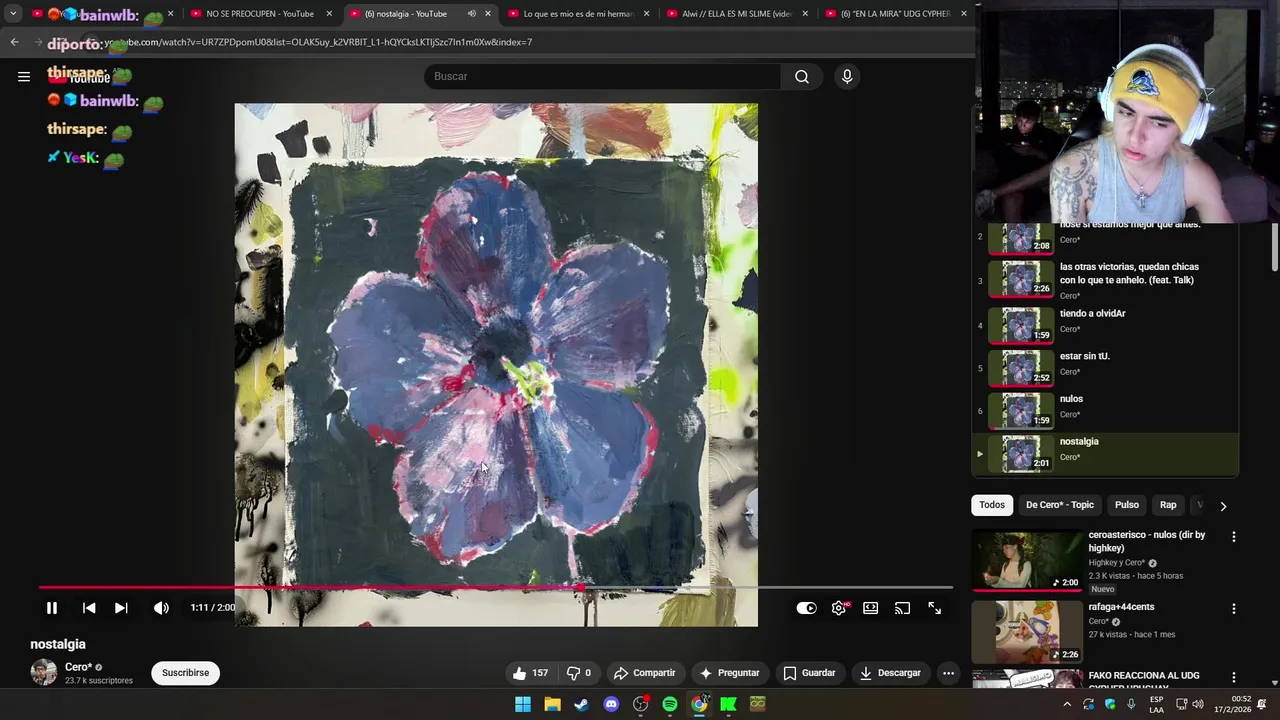Click the Guardar button
The width and height of the screenshot is (1280, 720).
click(x=810, y=673)
